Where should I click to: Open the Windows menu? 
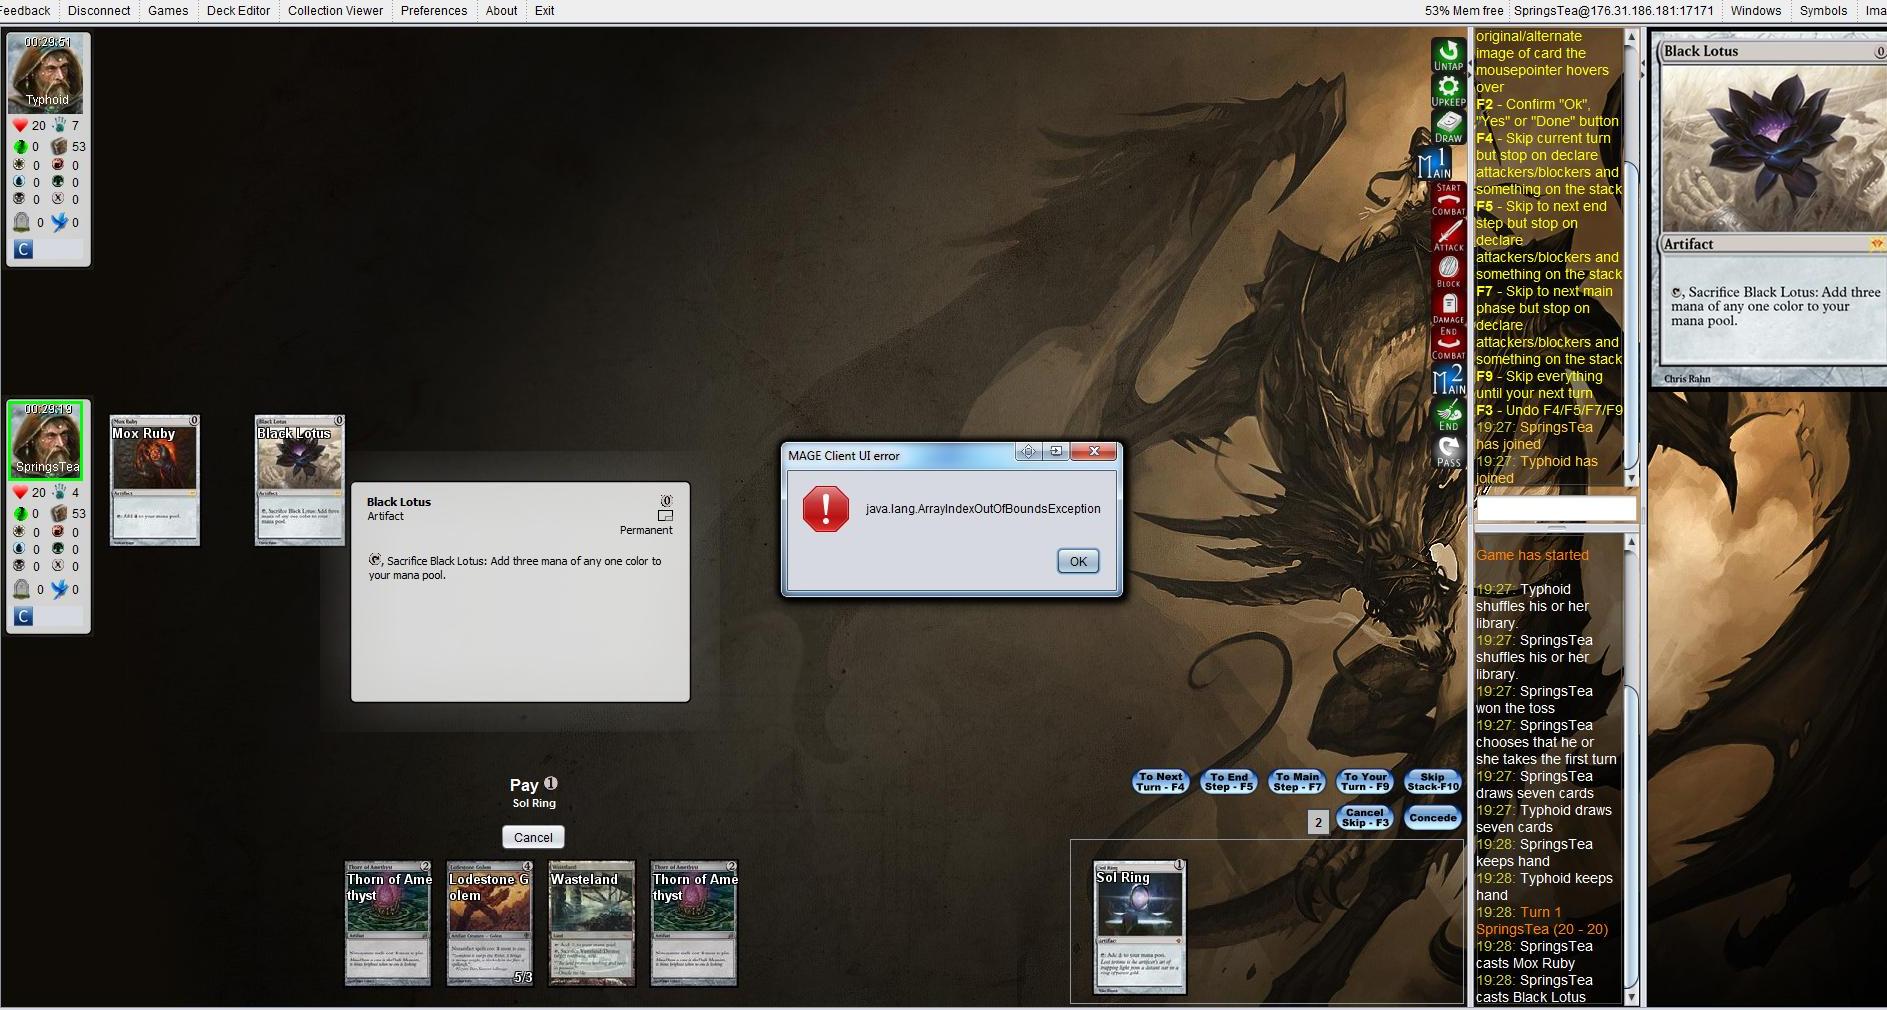[1756, 11]
